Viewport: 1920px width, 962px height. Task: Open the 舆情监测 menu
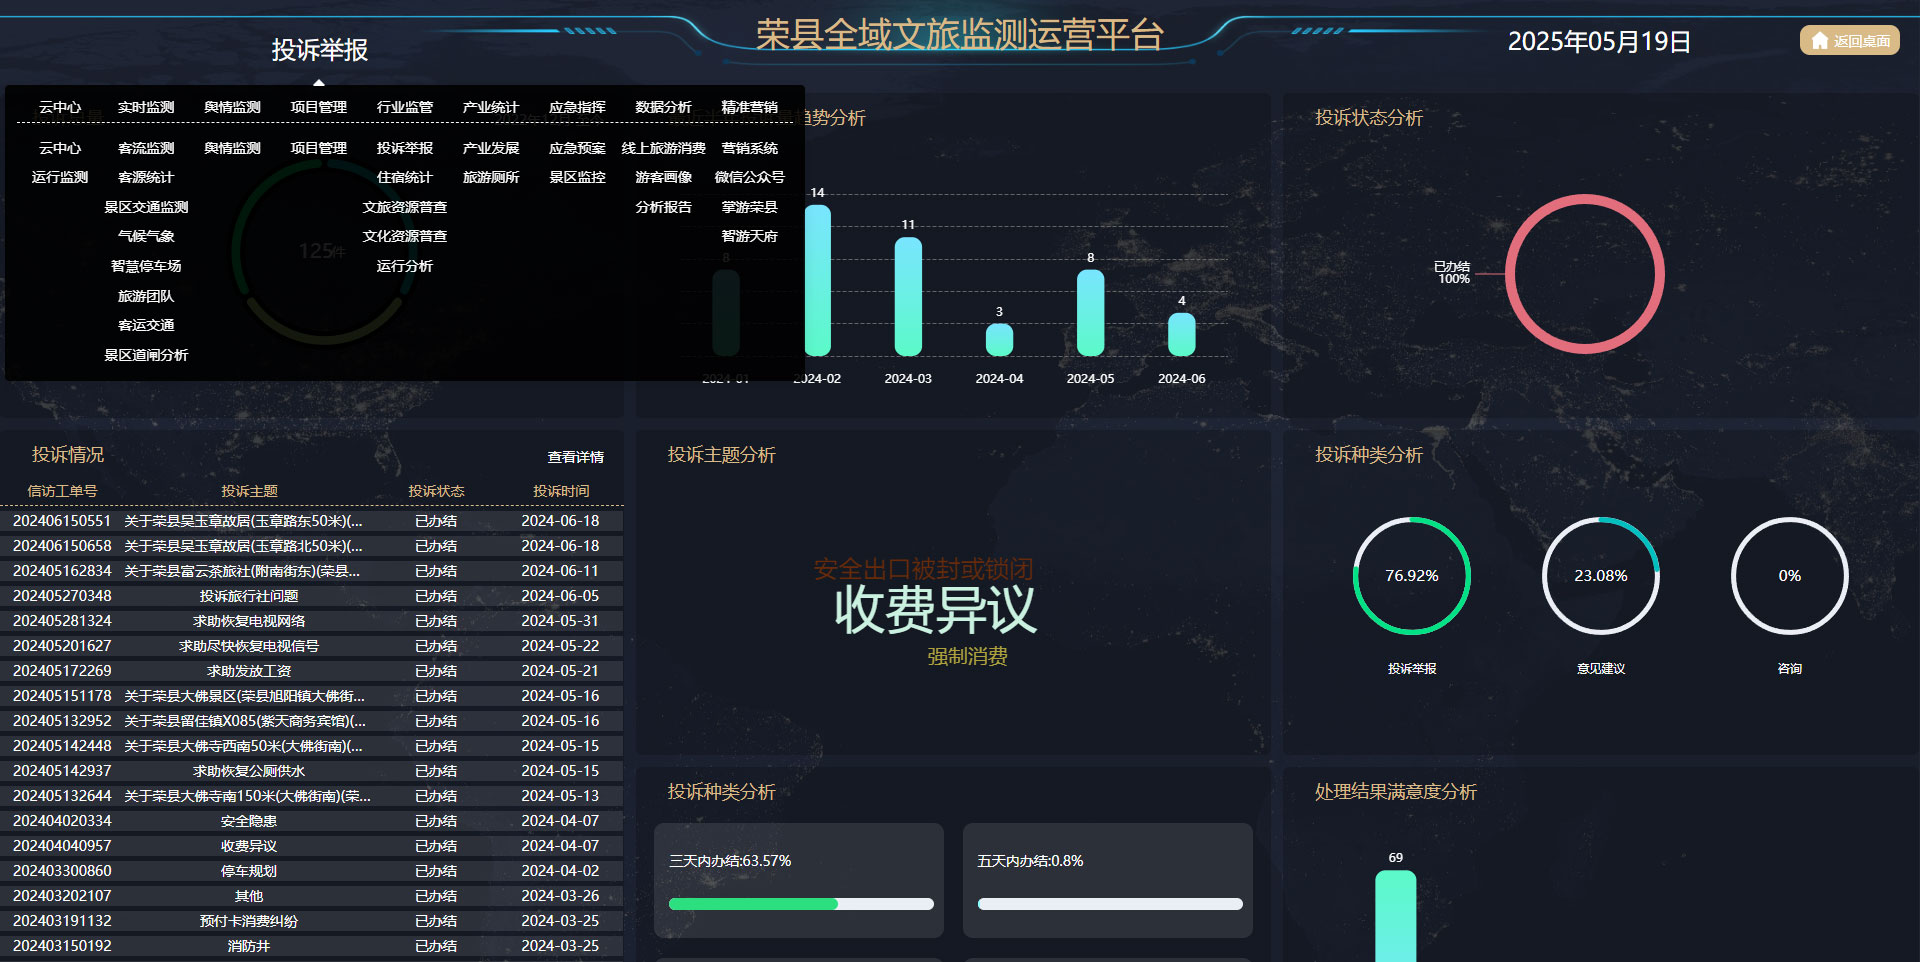tap(232, 106)
